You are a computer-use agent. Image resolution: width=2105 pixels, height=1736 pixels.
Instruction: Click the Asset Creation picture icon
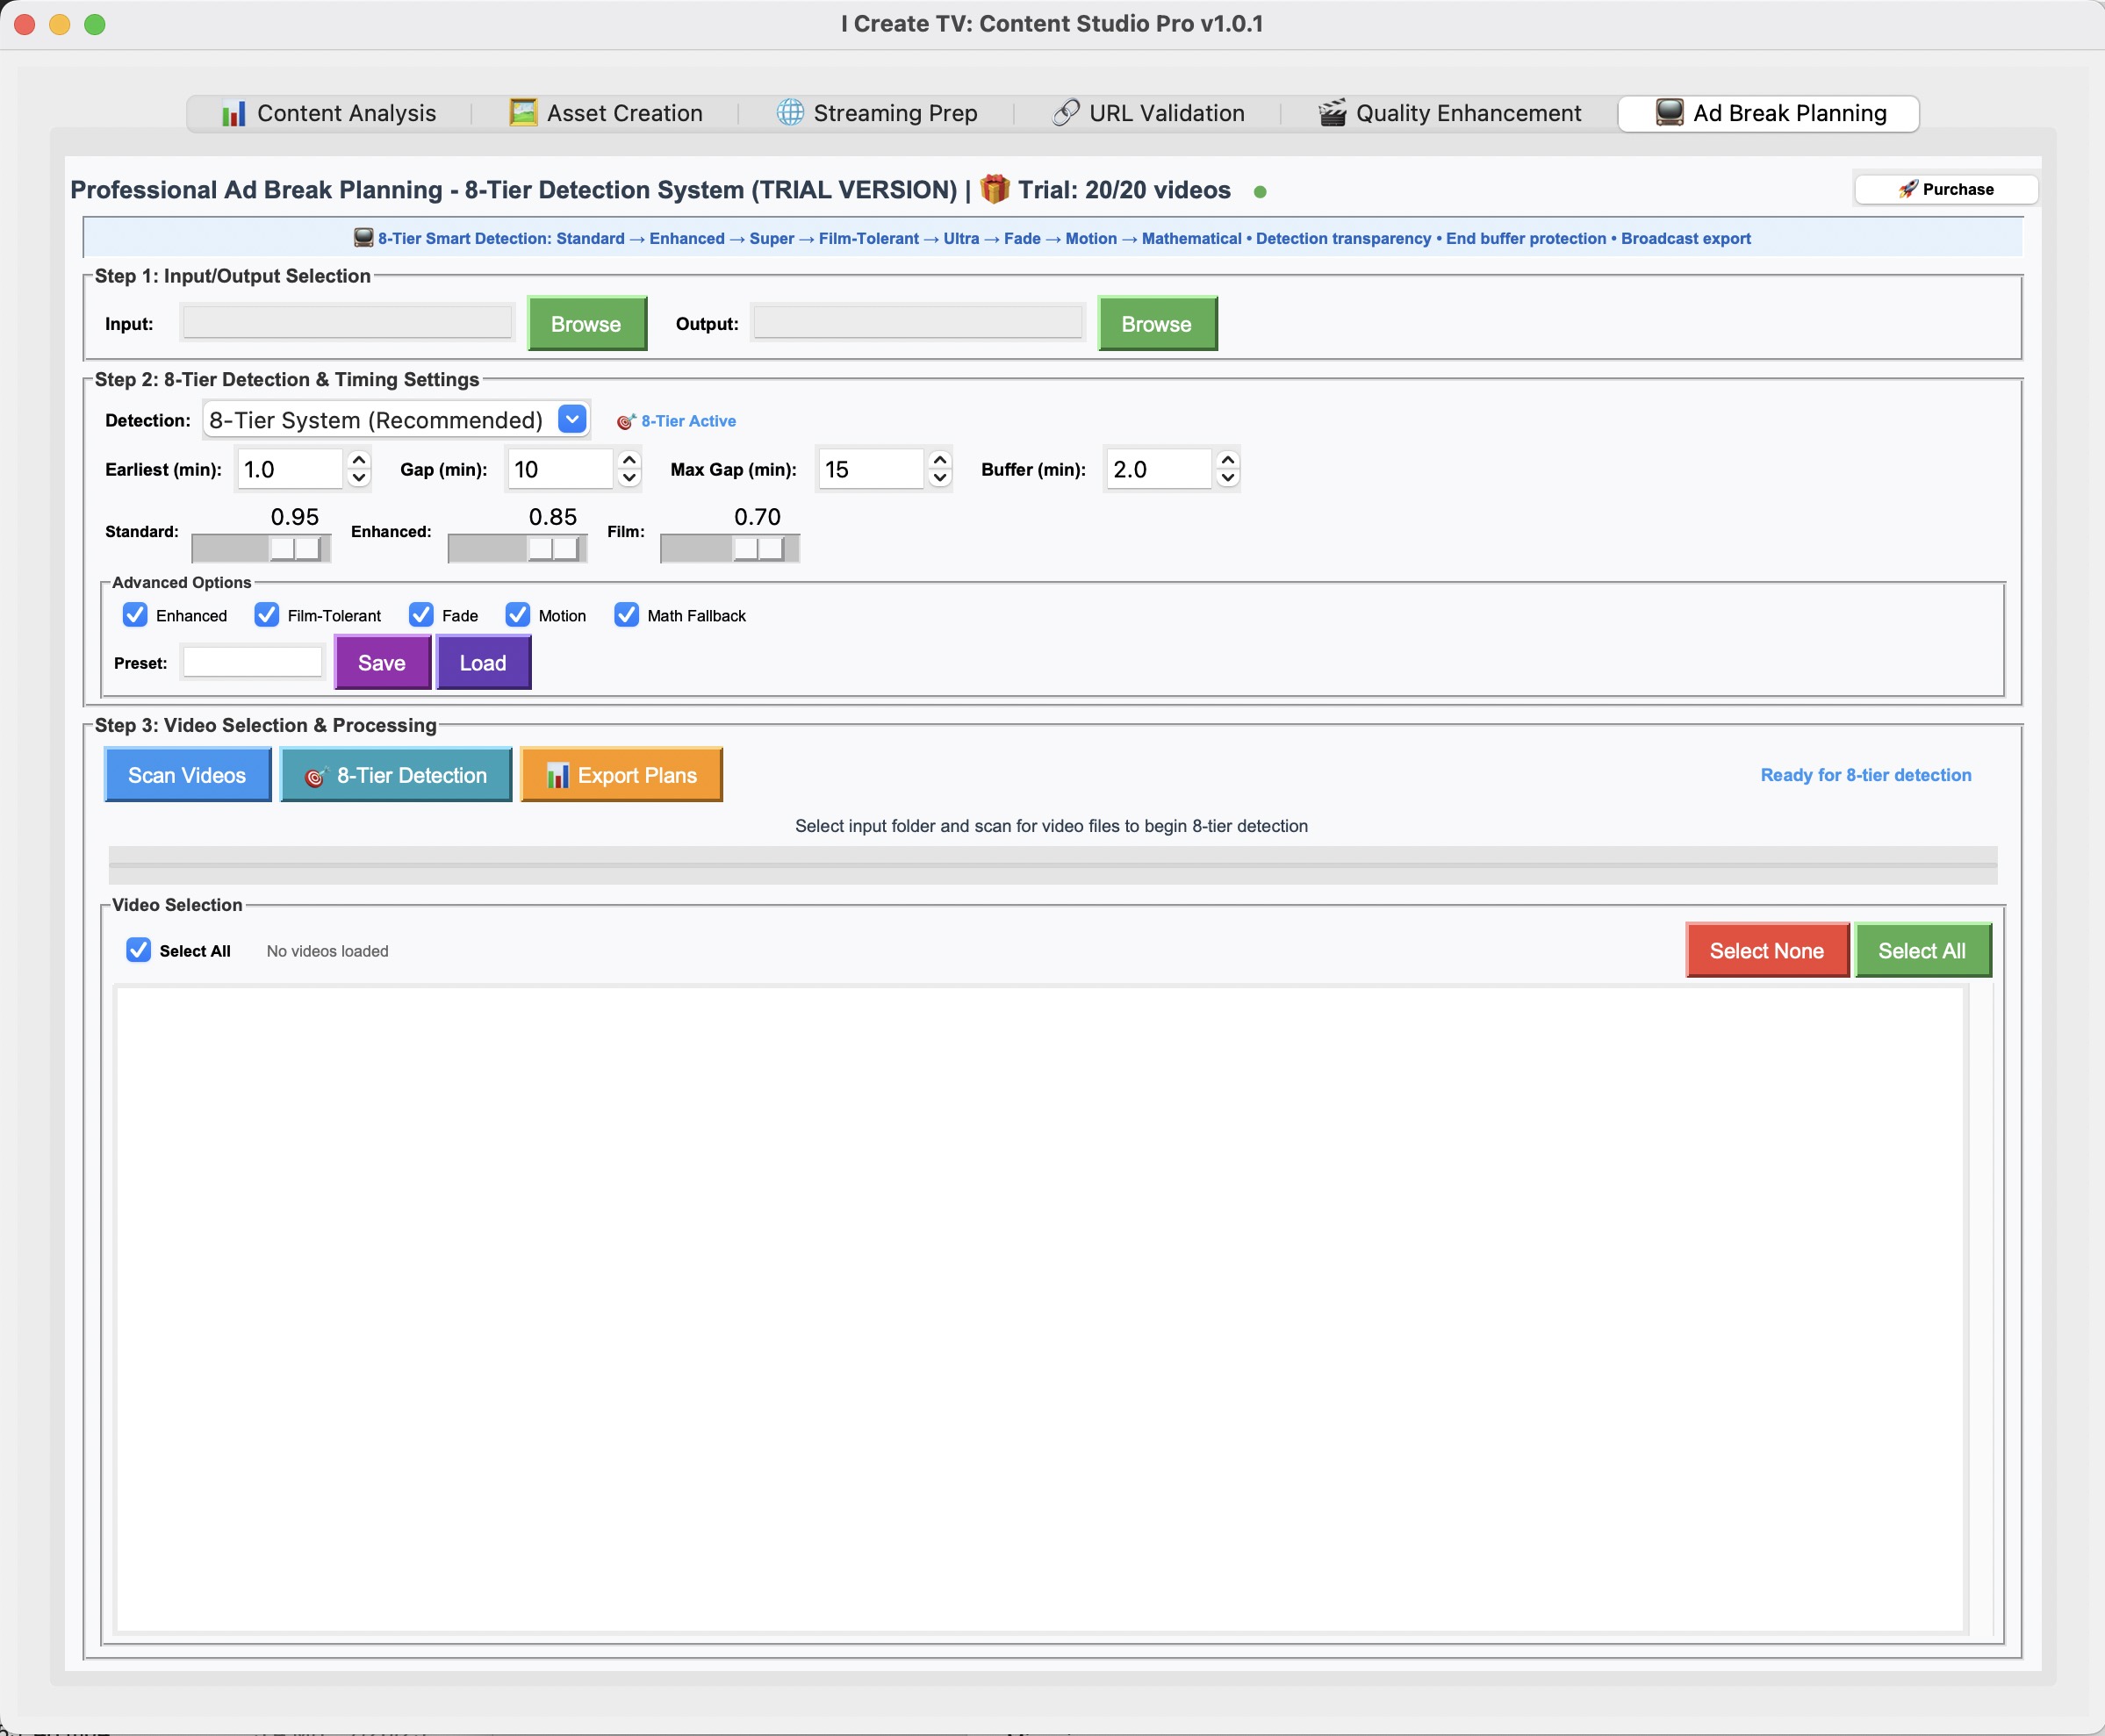[x=522, y=113]
